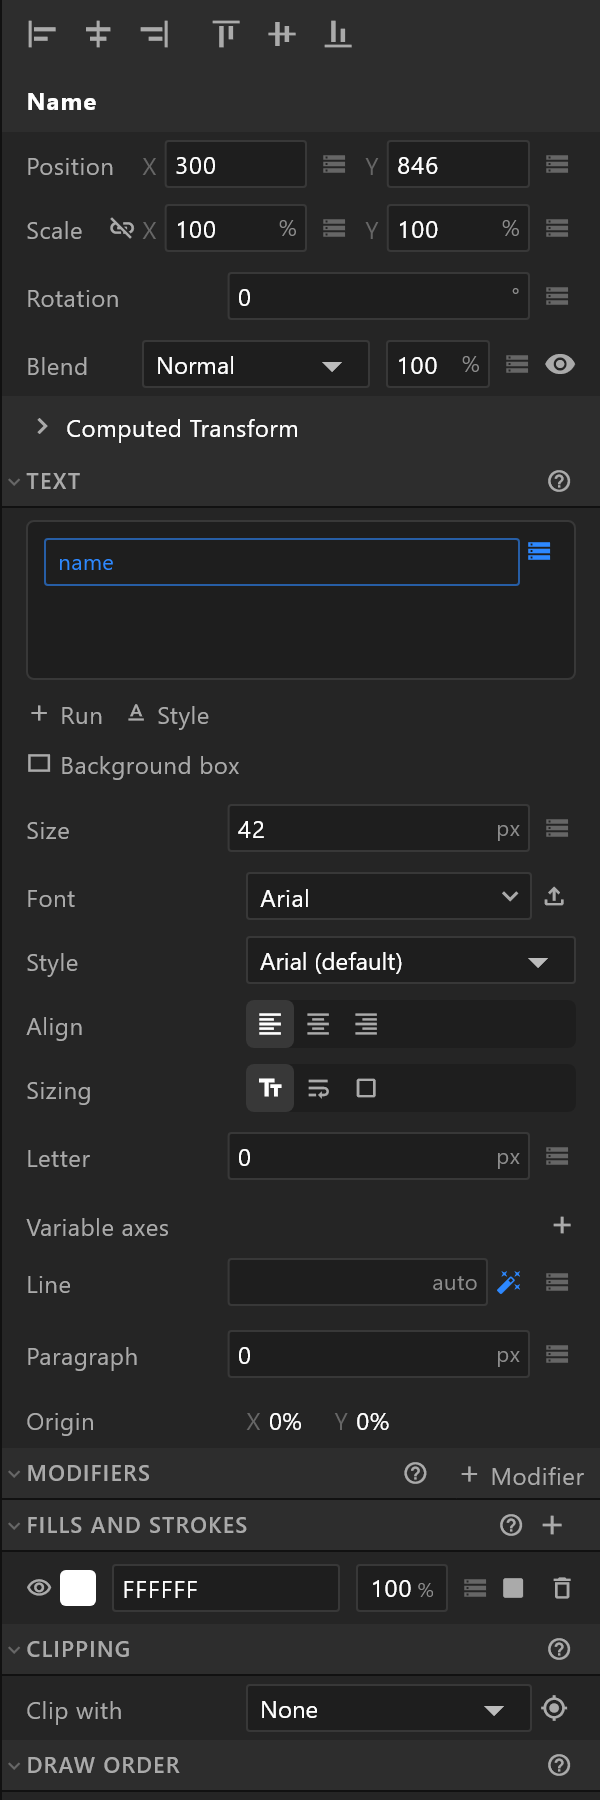Select auto-width text sizing

pos(270,1088)
